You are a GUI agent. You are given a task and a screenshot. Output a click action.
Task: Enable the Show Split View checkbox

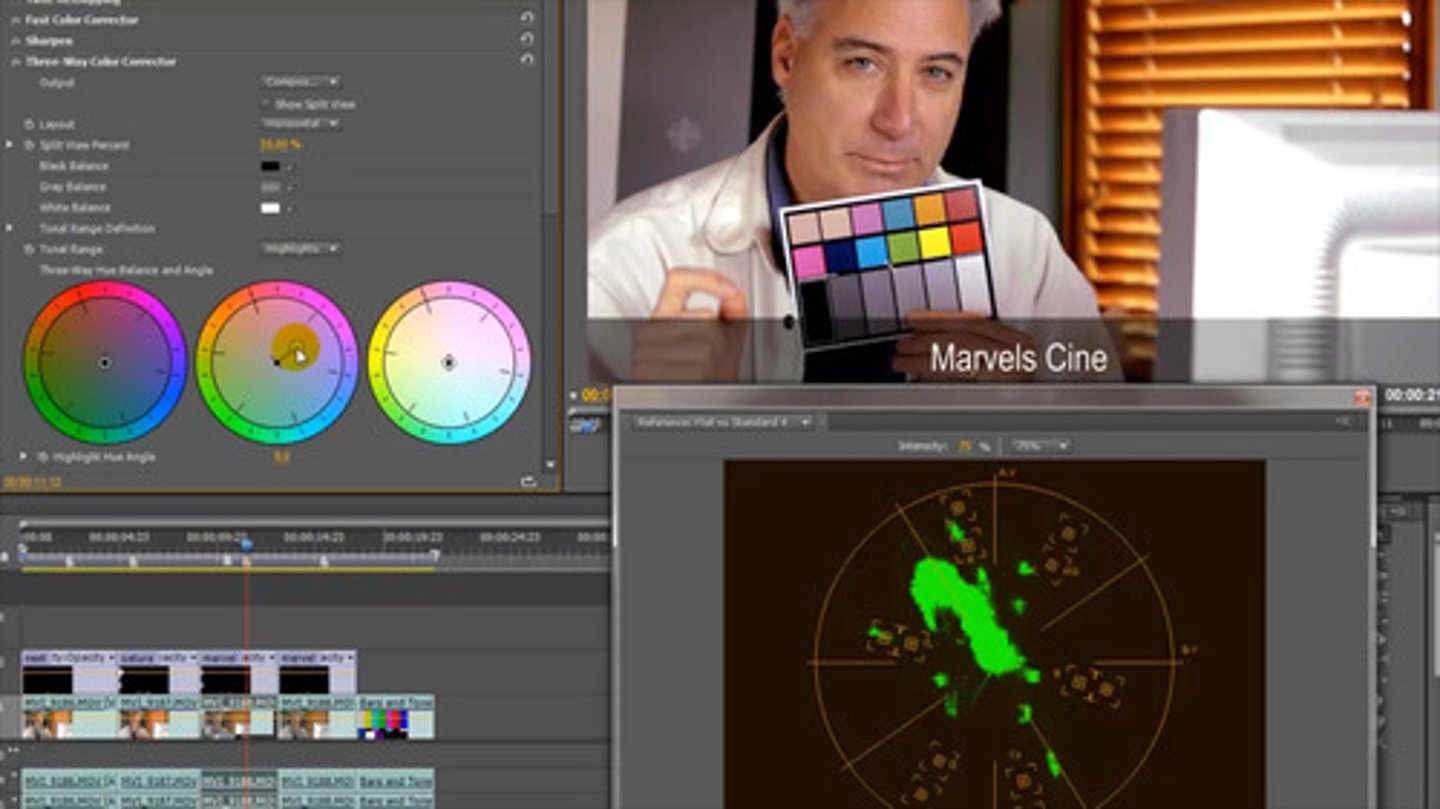click(266, 103)
